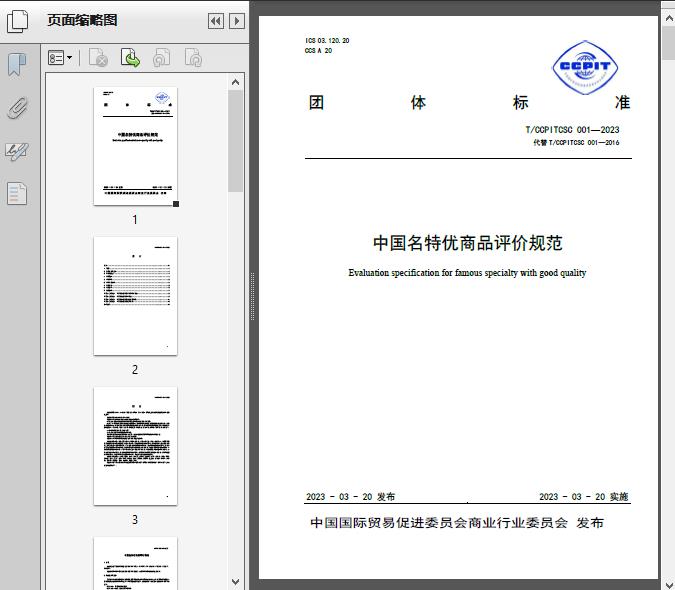Open thumbnail options dropdown menu
The height and width of the screenshot is (590, 675).
(x=60, y=58)
